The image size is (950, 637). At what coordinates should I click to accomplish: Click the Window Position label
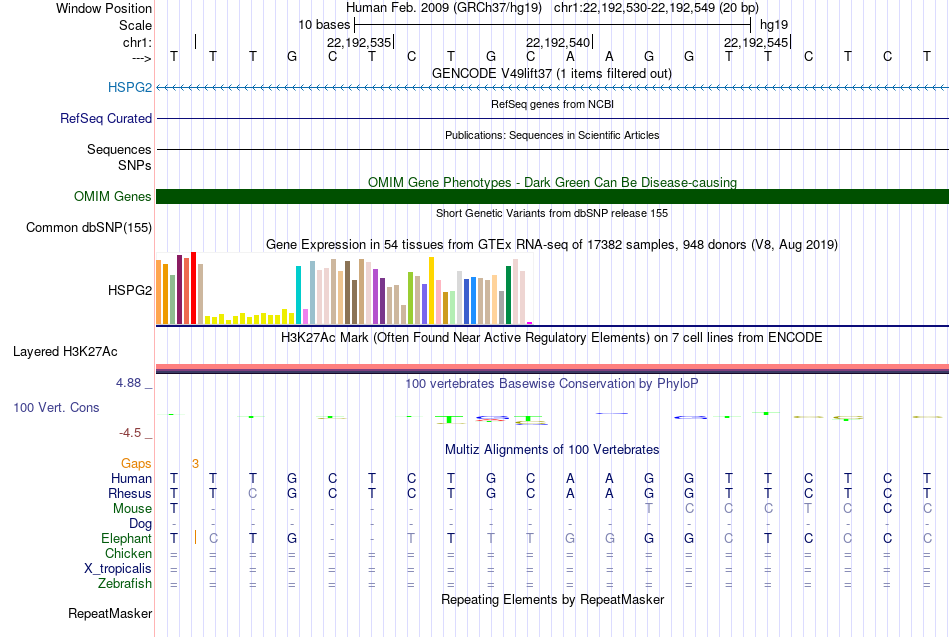(104, 8)
